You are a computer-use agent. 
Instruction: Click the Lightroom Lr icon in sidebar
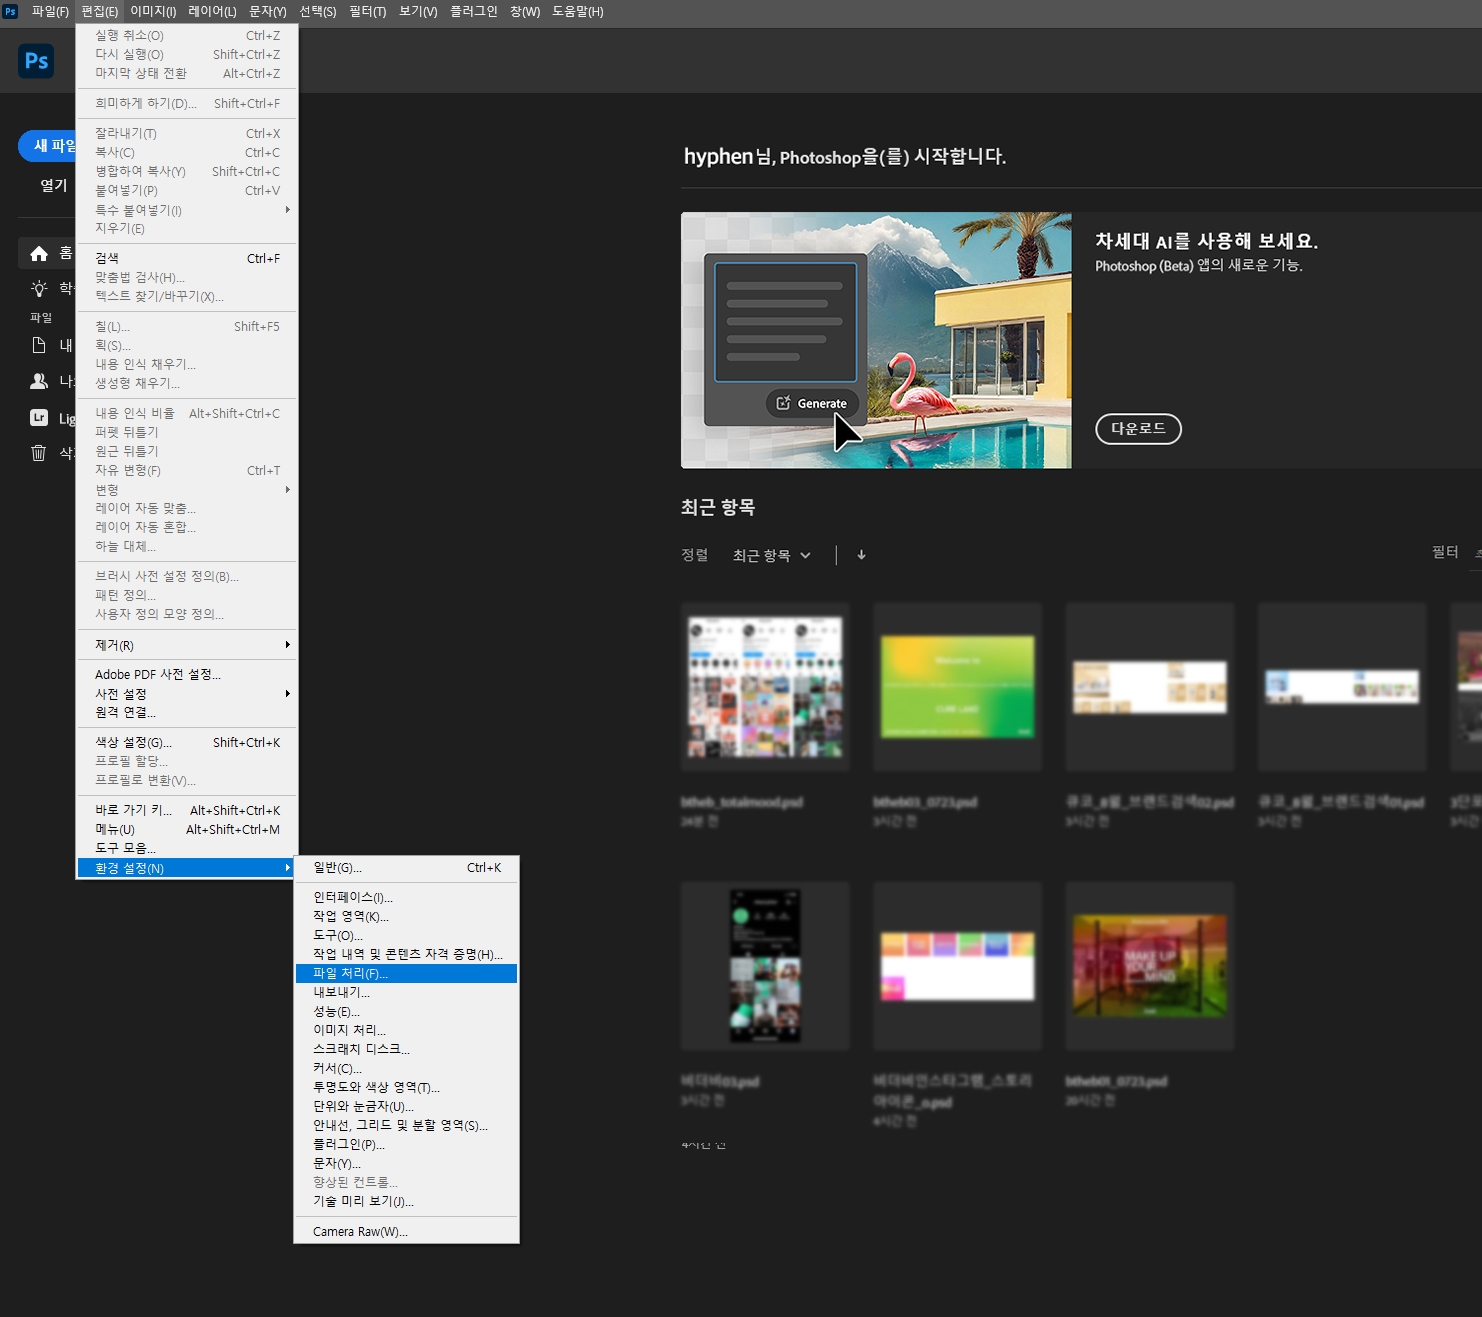tap(39, 418)
